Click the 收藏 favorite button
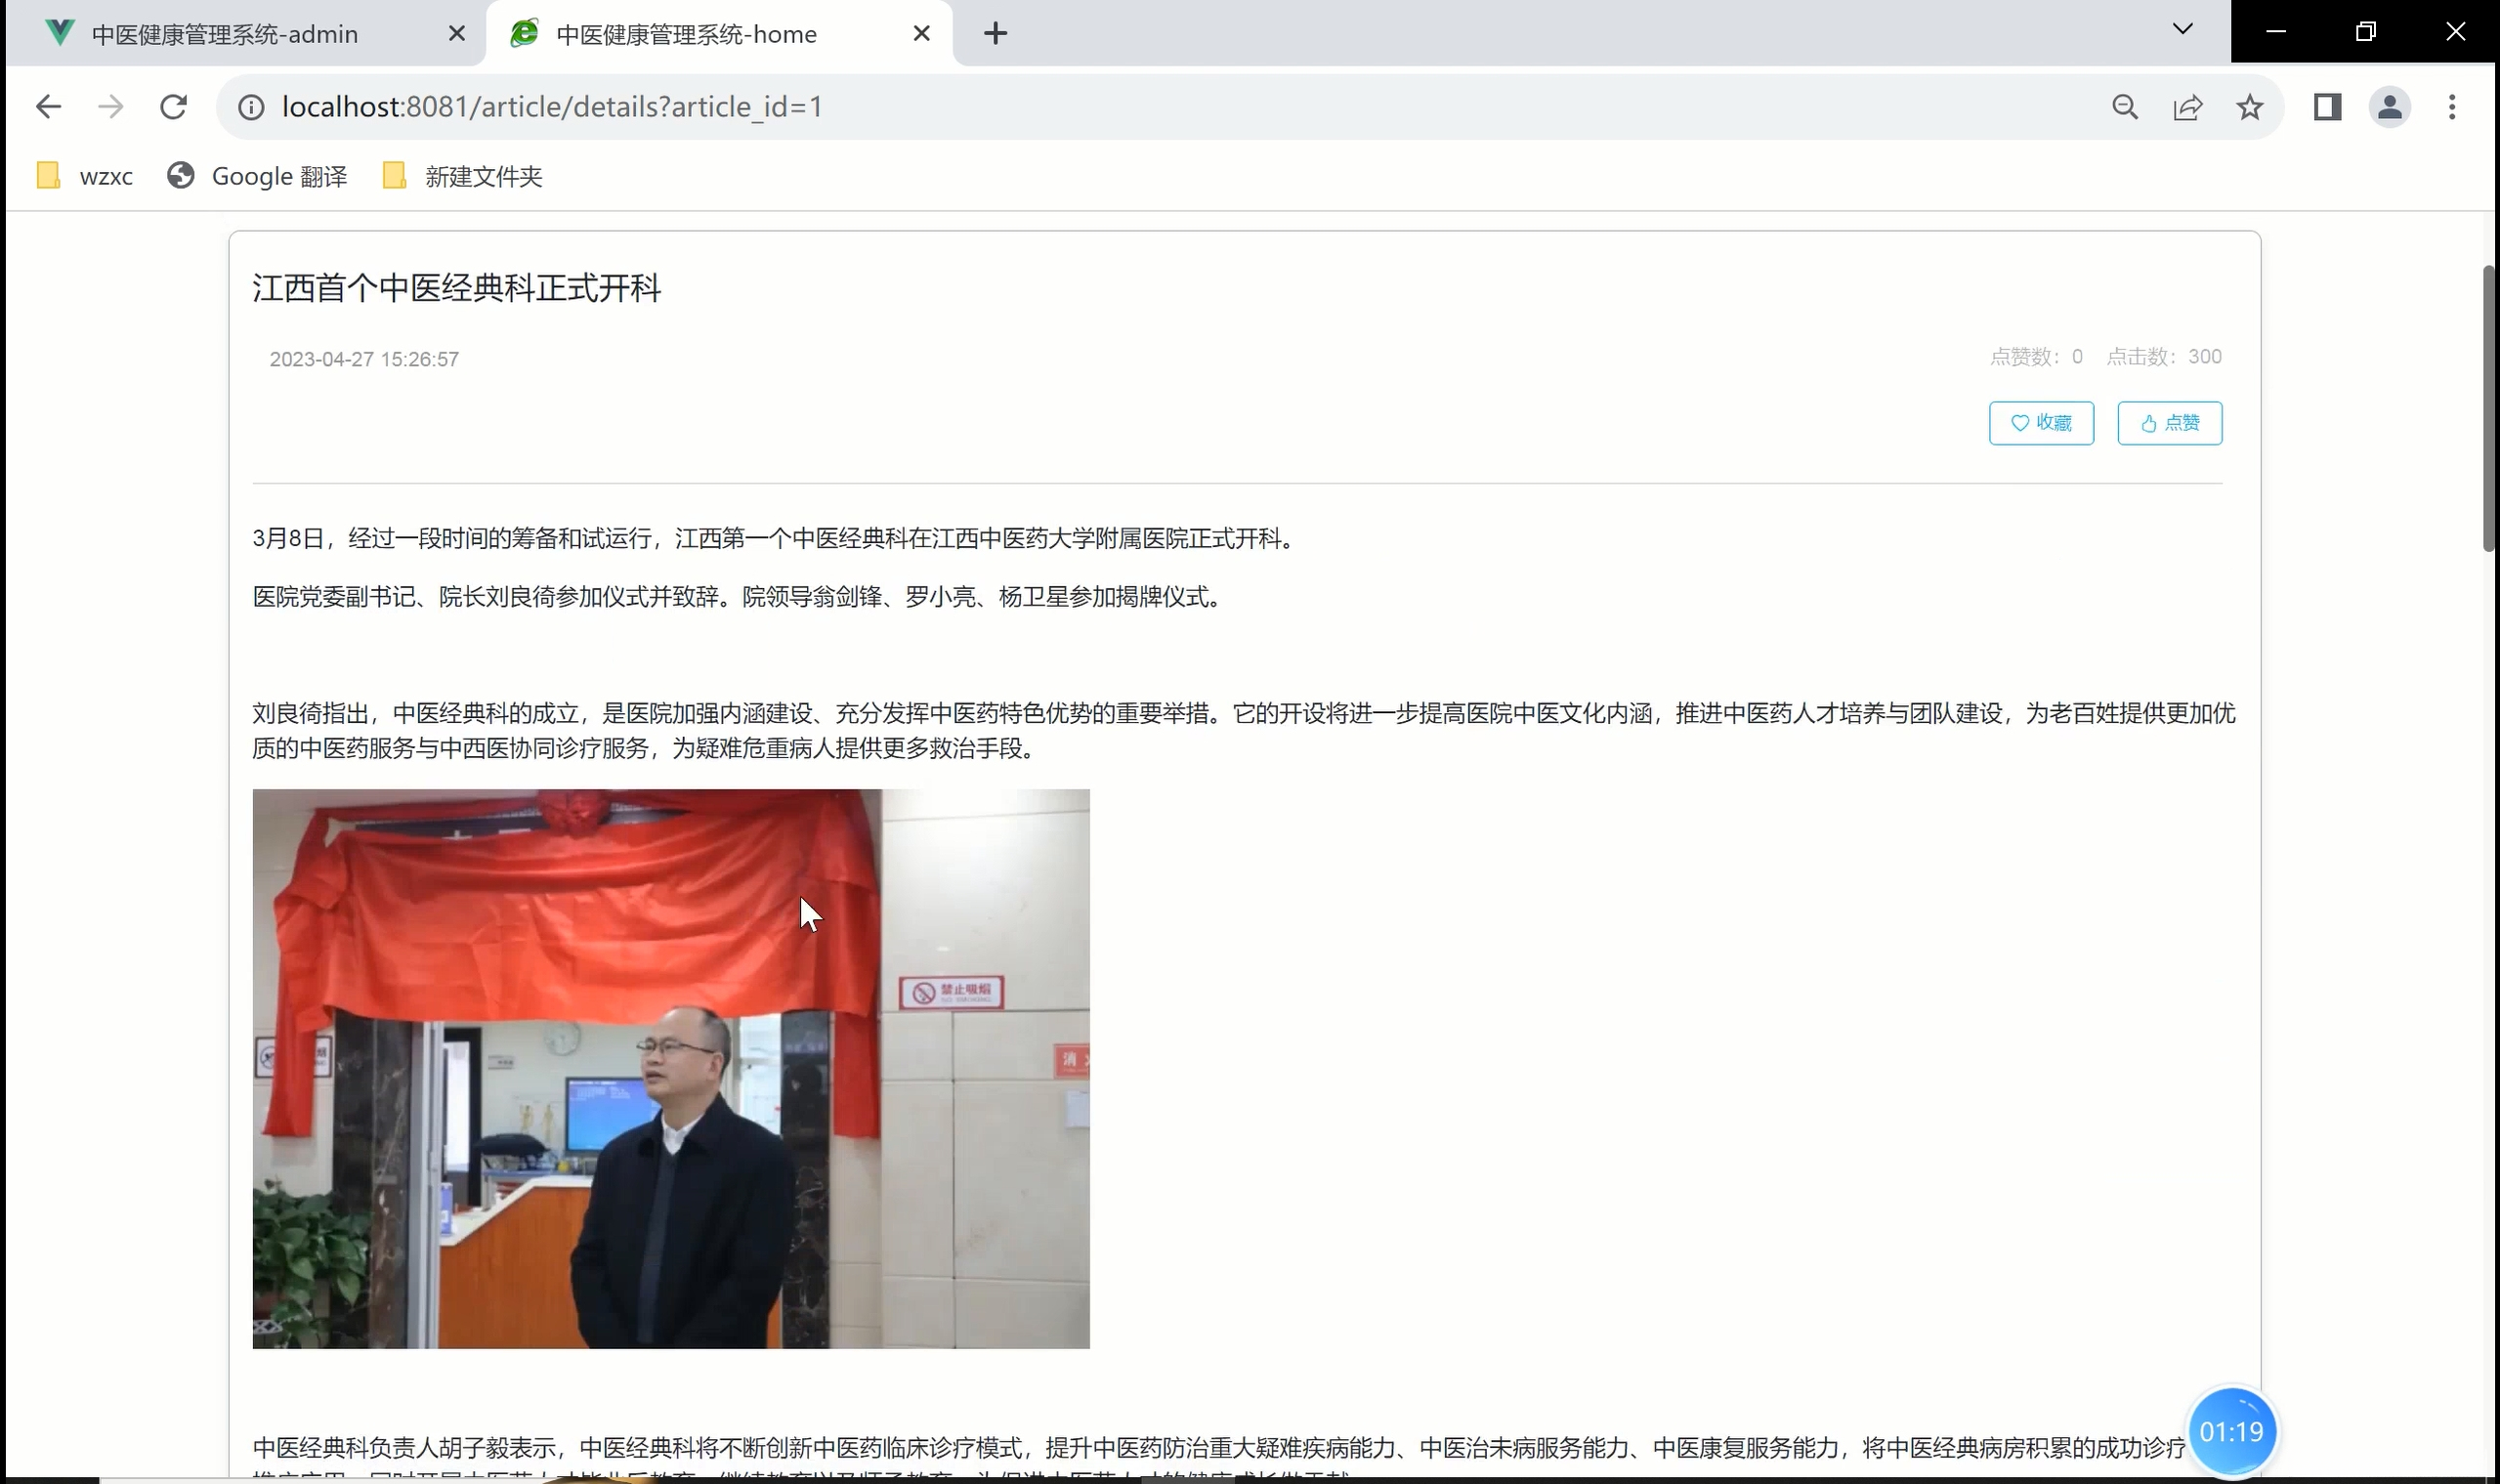Screen dimensions: 2500x1484 2040,423
